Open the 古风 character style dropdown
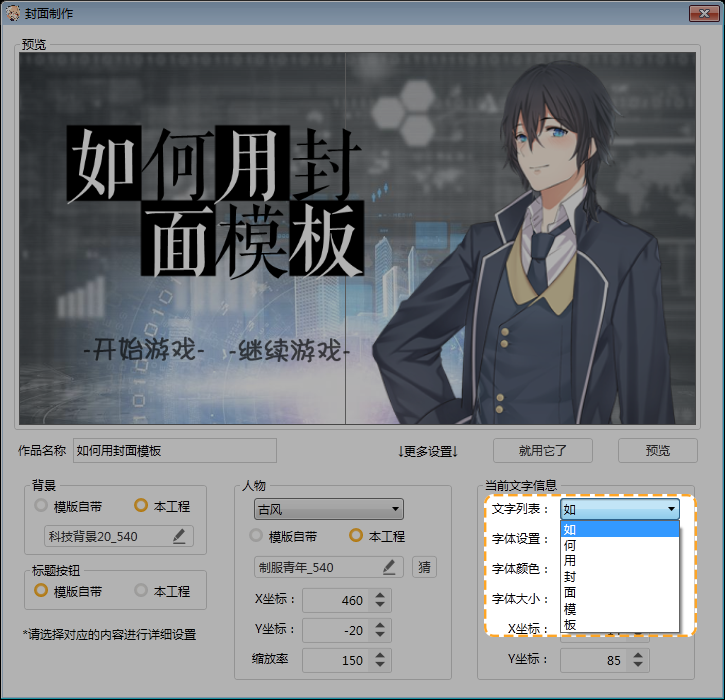 pyautogui.click(x=328, y=509)
